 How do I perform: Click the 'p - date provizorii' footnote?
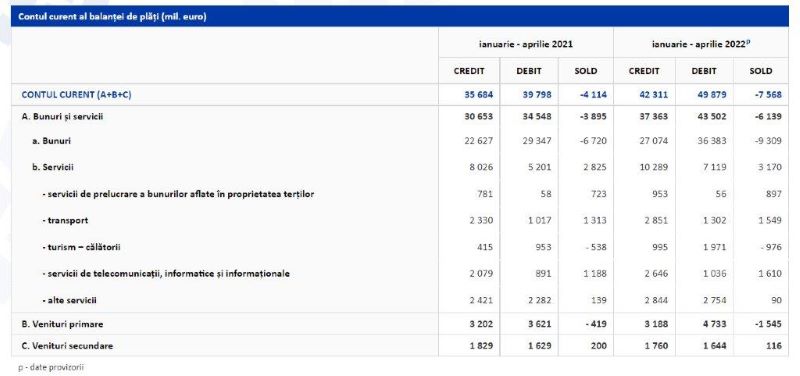click(51, 367)
